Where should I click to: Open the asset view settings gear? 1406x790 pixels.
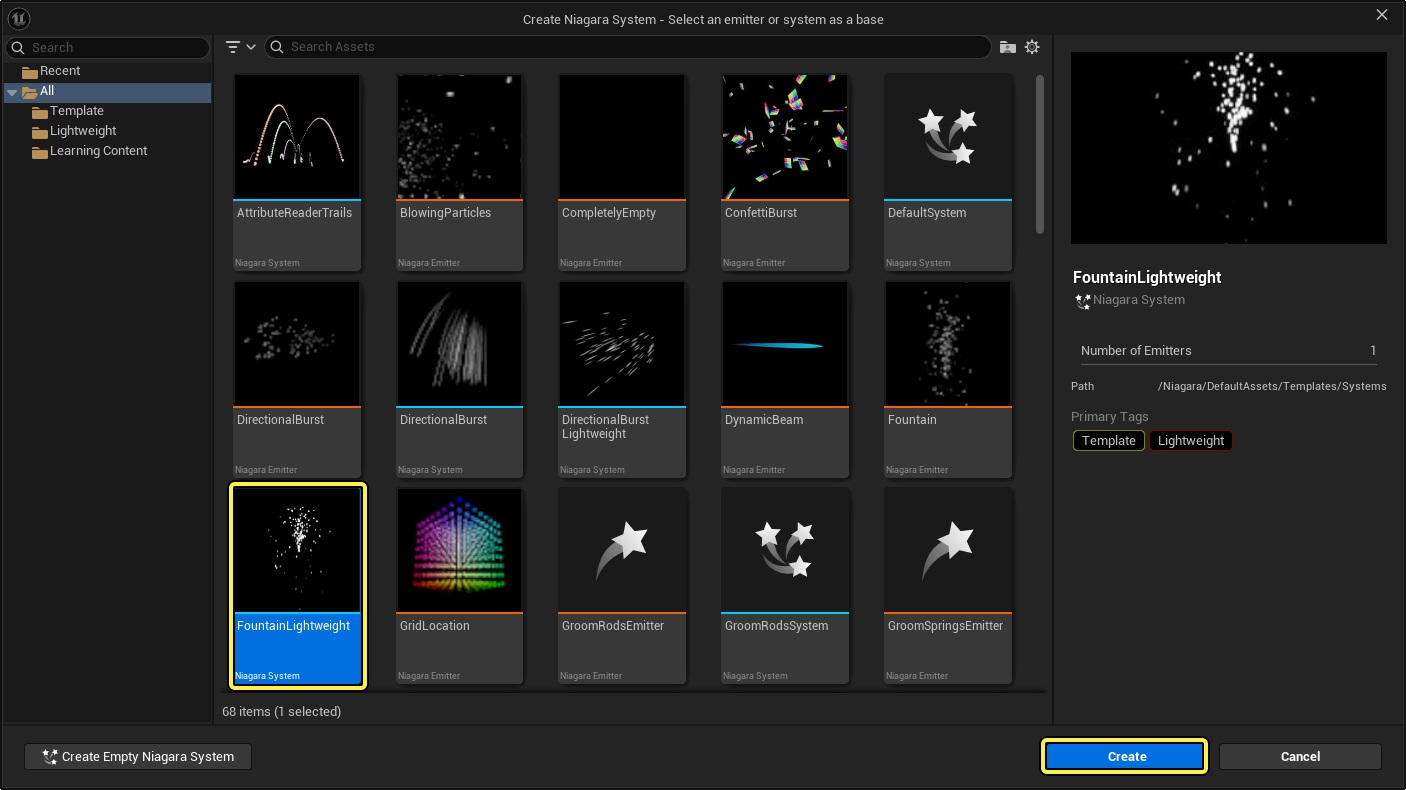(1032, 47)
